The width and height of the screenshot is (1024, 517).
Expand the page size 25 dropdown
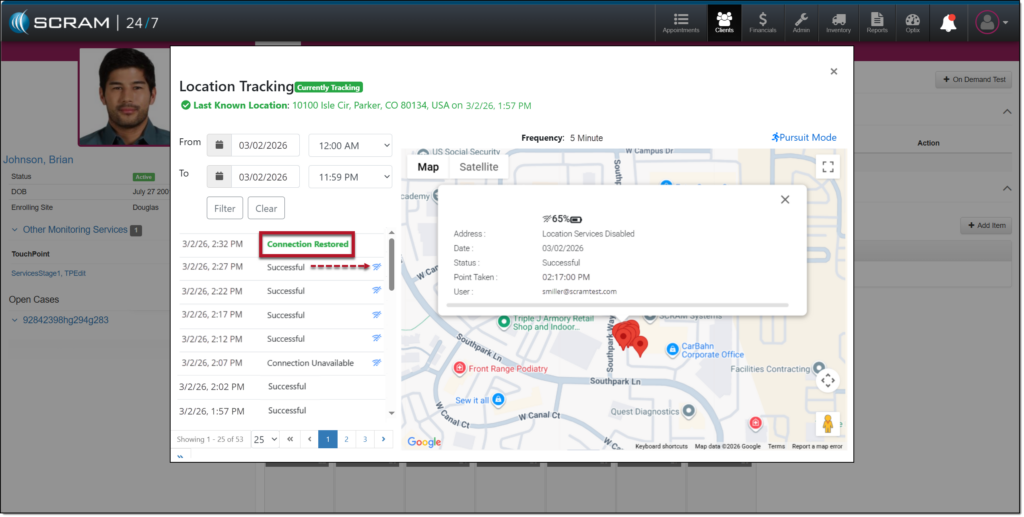pyautogui.click(x=265, y=439)
